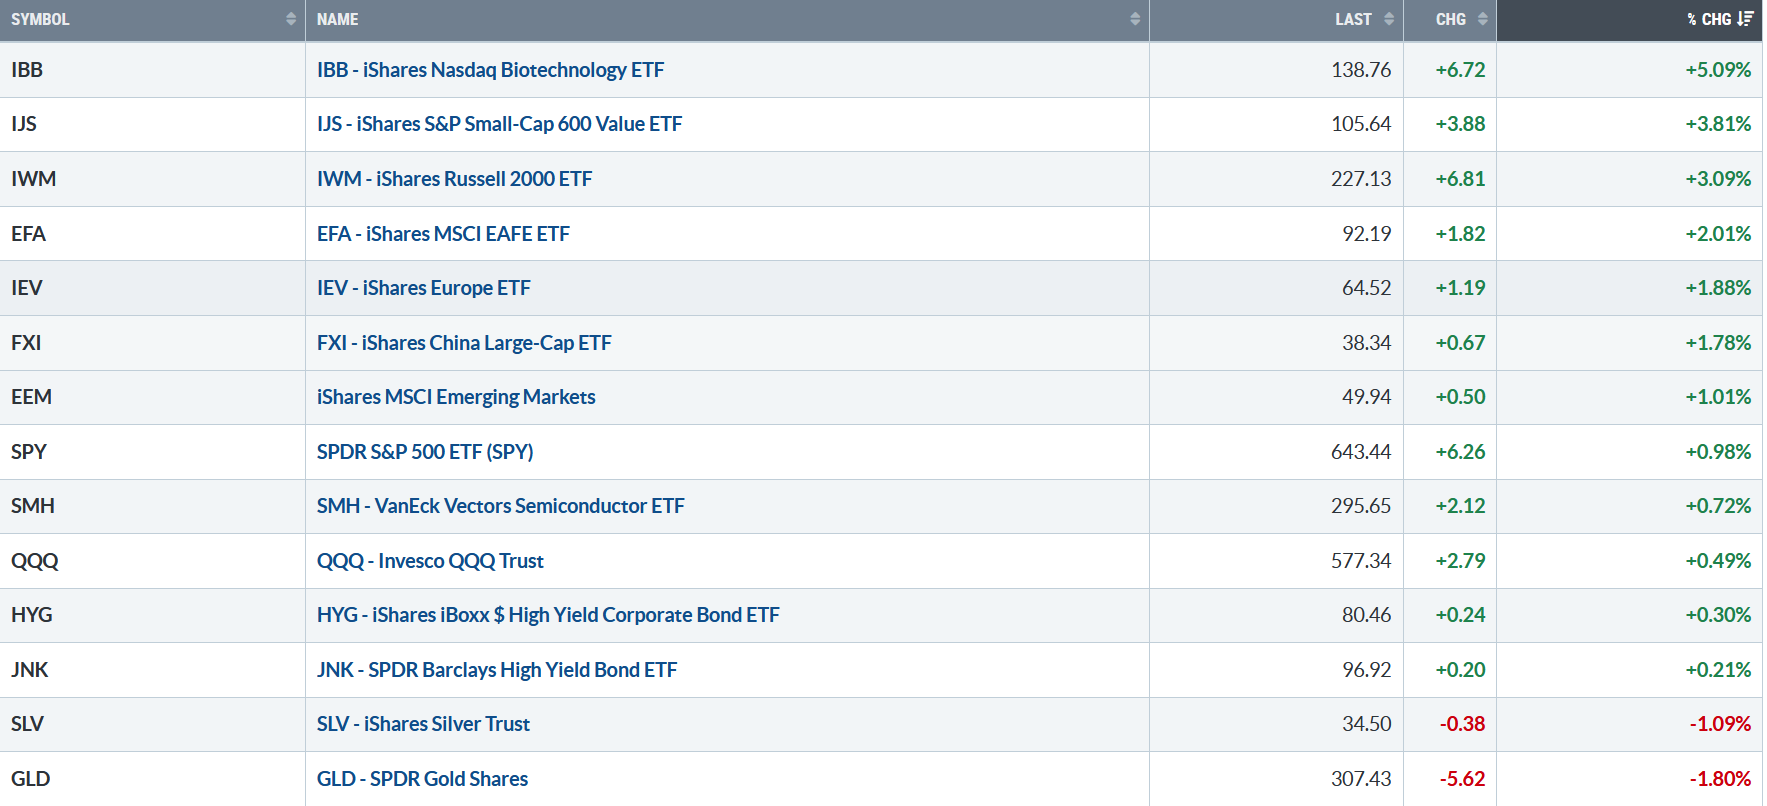Sort table by NAME column header
This screenshot has height=806, width=1767.
click(x=338, y=19)
